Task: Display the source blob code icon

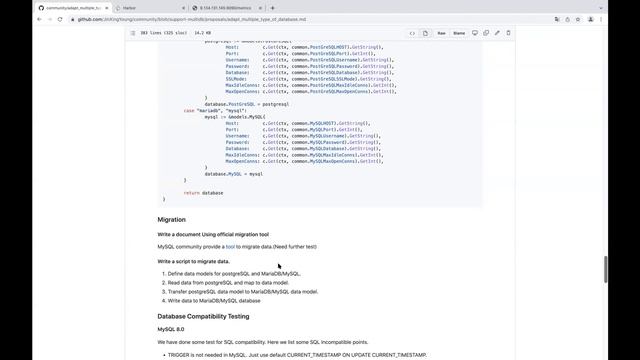Action: pyautogui.click(x=412, y=33)
